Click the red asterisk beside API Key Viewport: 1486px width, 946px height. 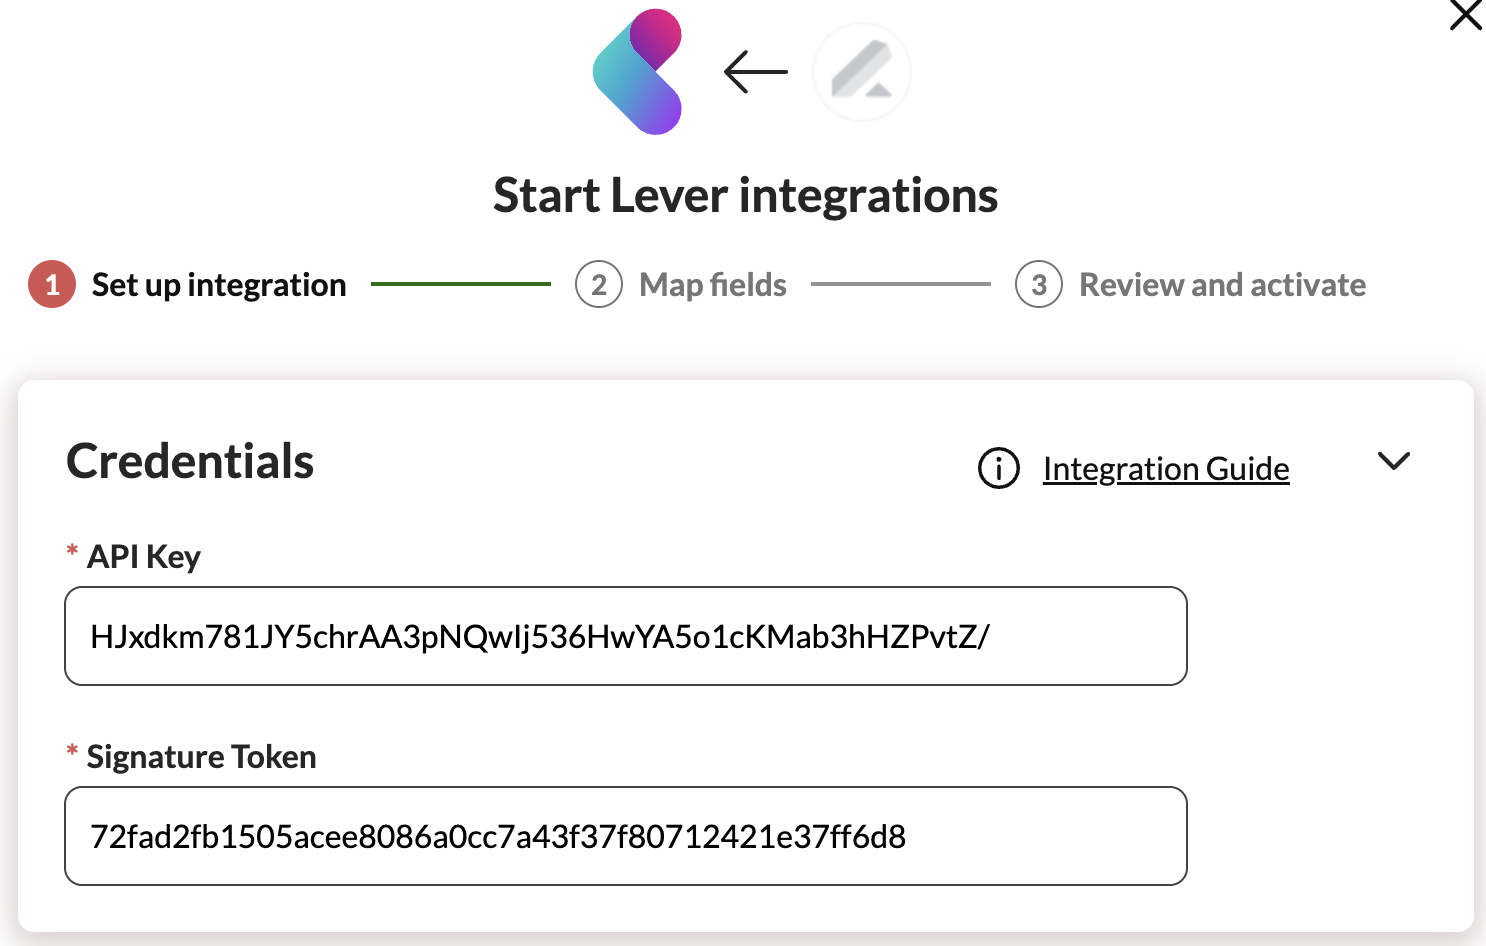click(71, 549)
